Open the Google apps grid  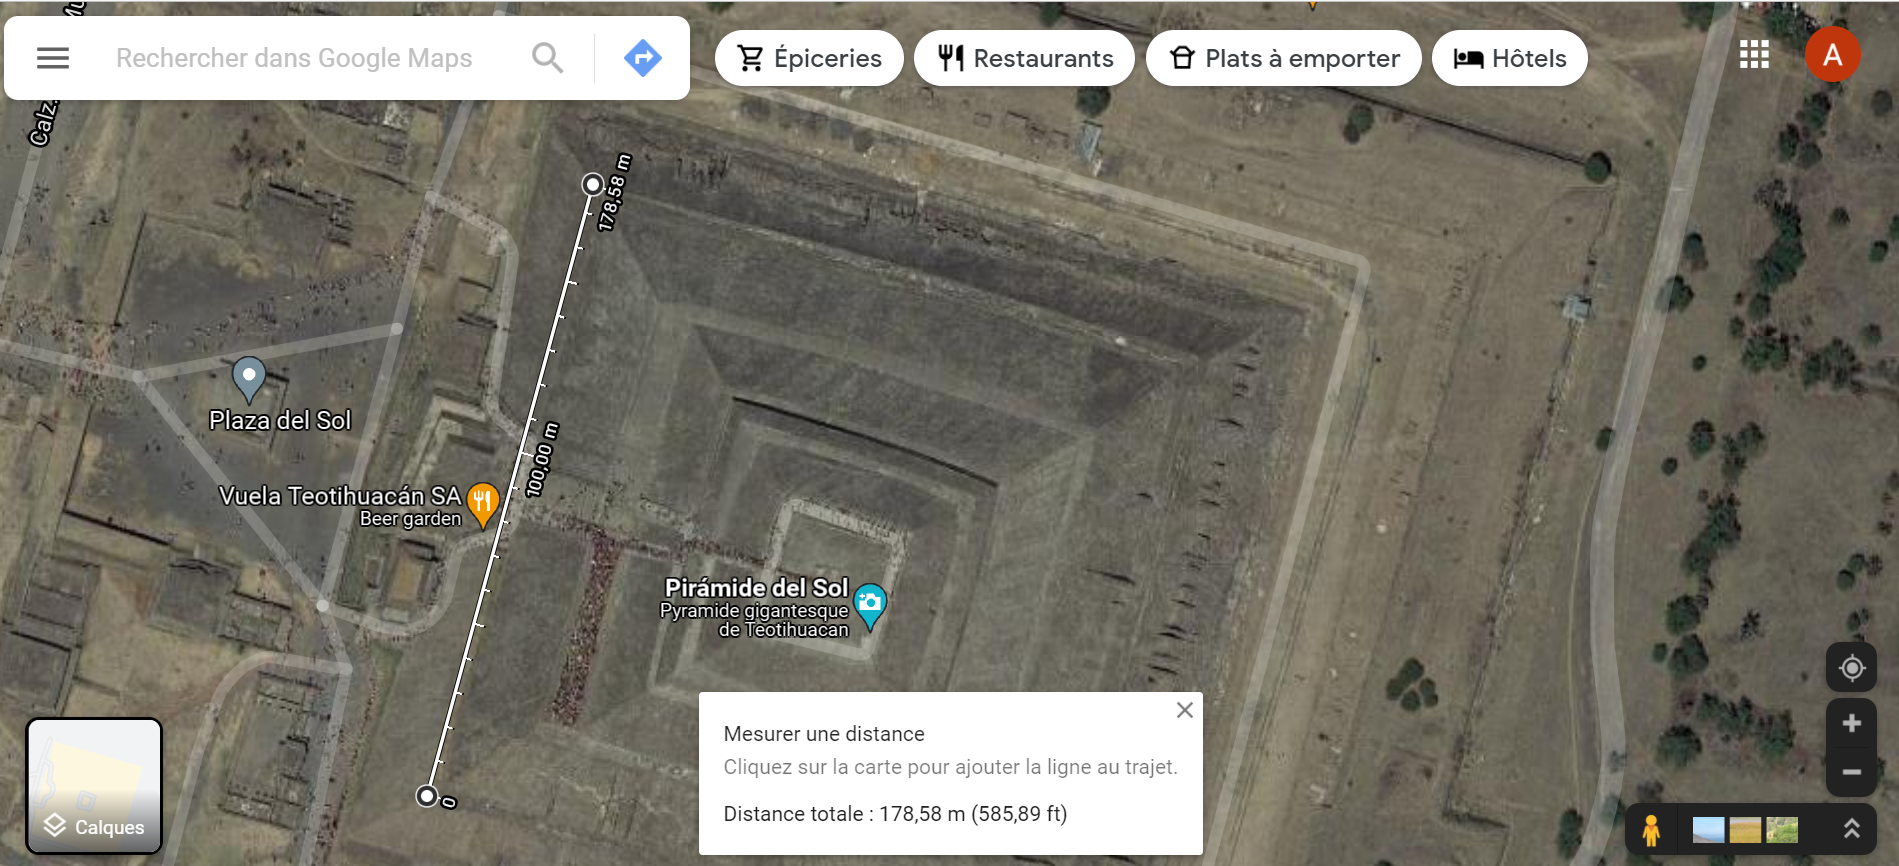point(1754,54)
